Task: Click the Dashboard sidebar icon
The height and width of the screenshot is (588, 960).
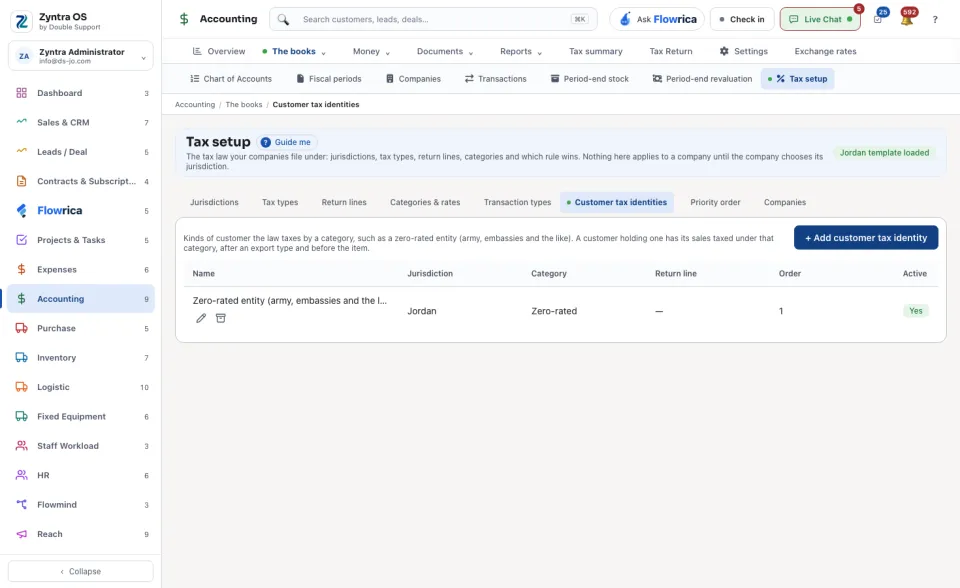Action: [x=21, y=93]
